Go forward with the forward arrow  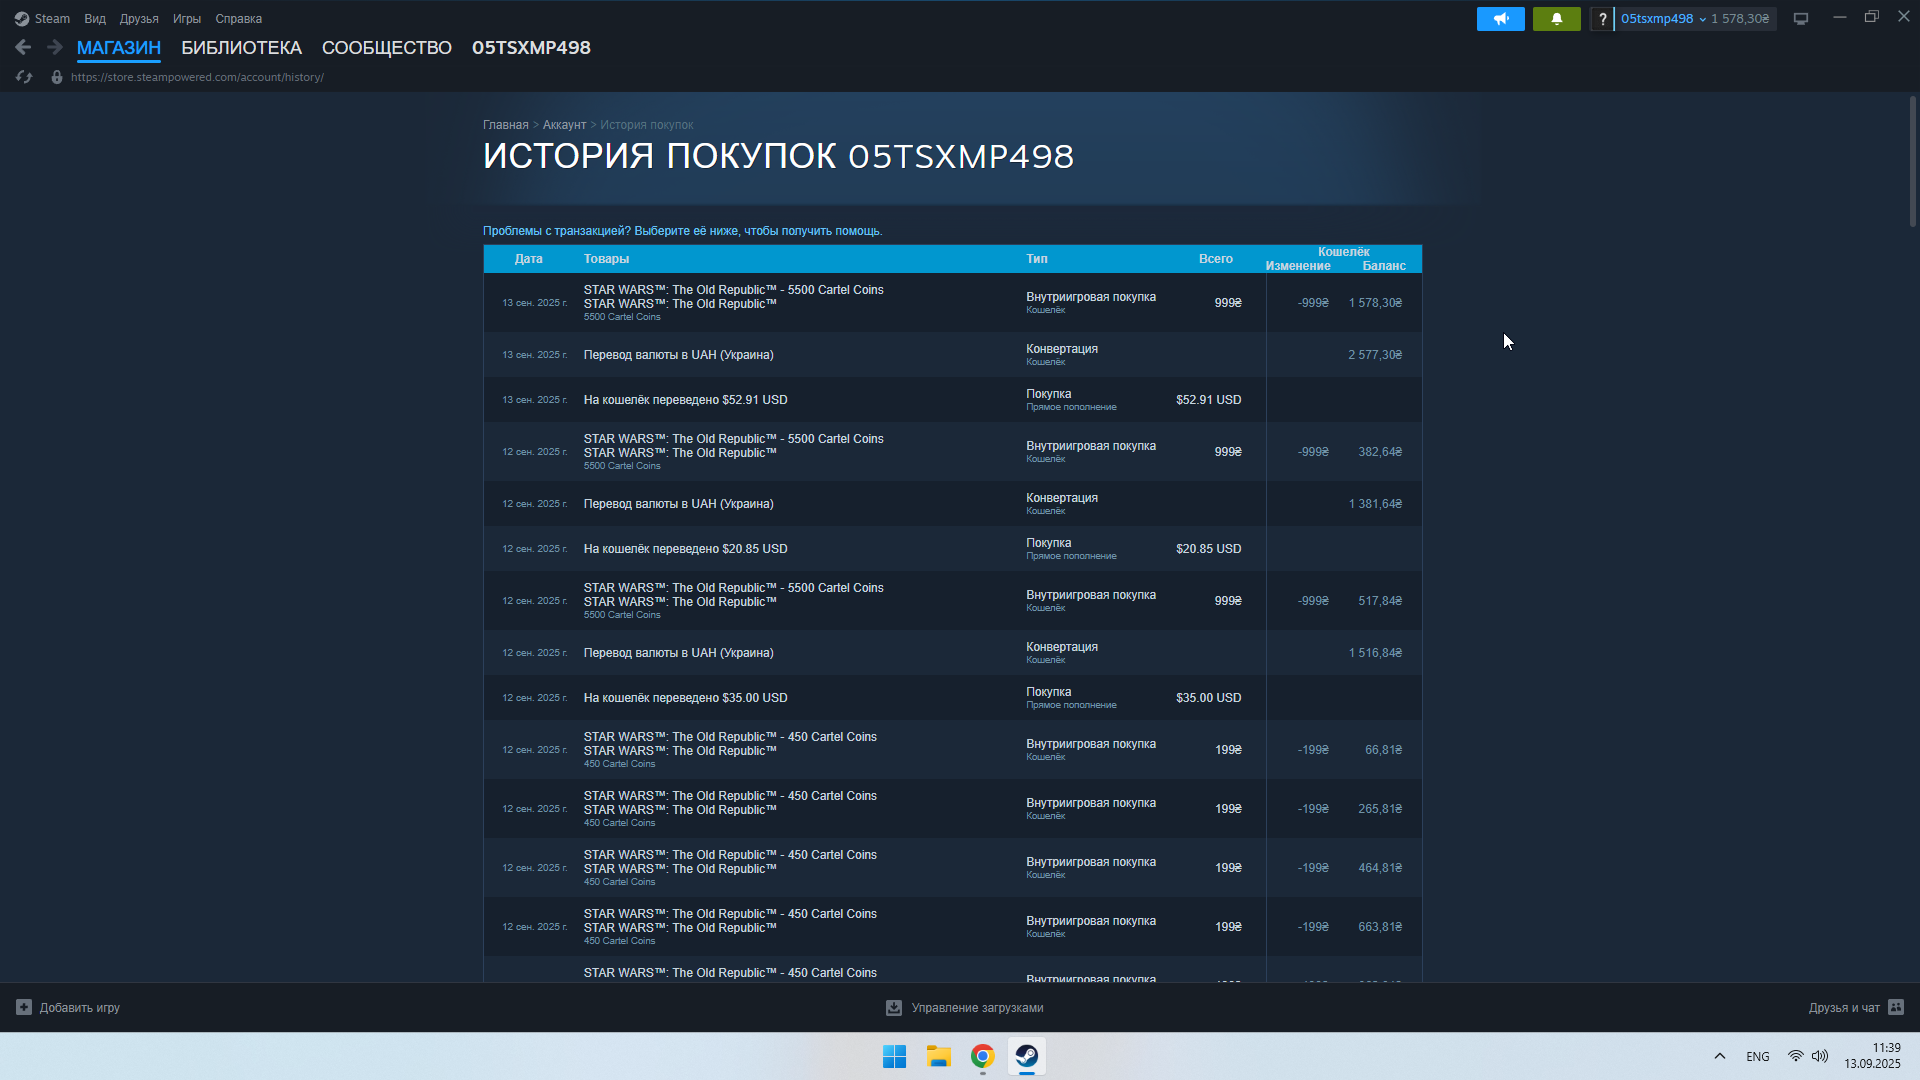pos(55,47)
